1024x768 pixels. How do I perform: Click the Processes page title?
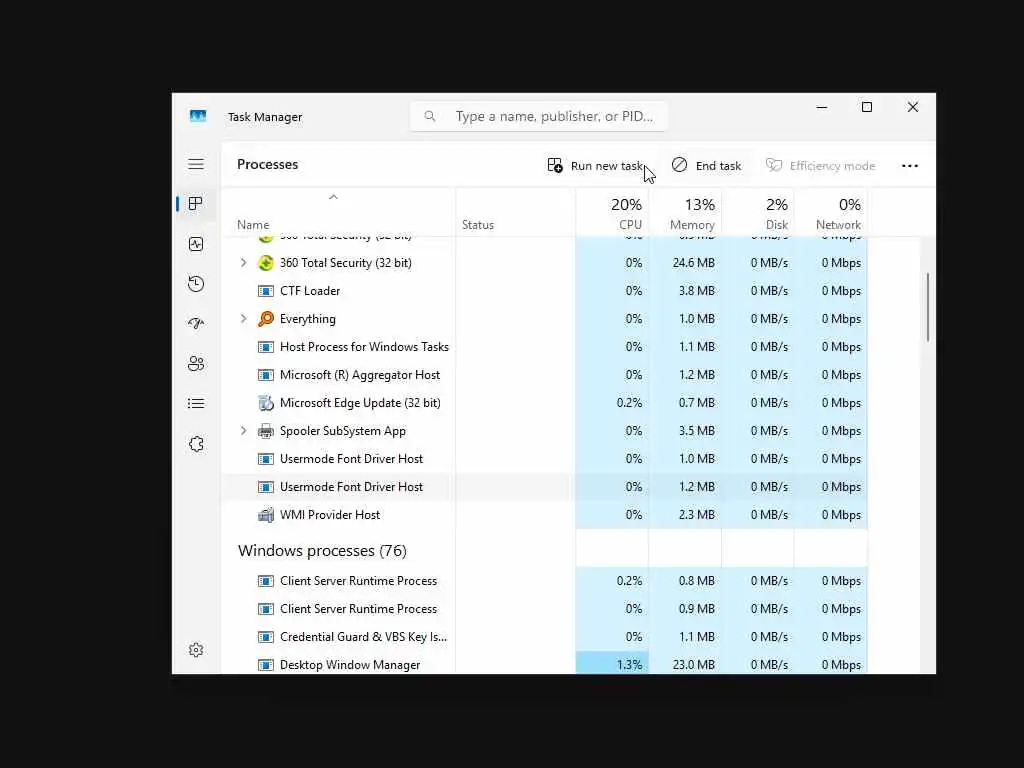[x=267, y=165]
